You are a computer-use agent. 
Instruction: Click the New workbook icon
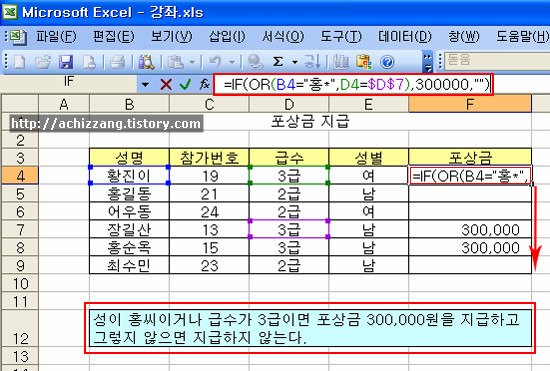click(x=19, y=62)
